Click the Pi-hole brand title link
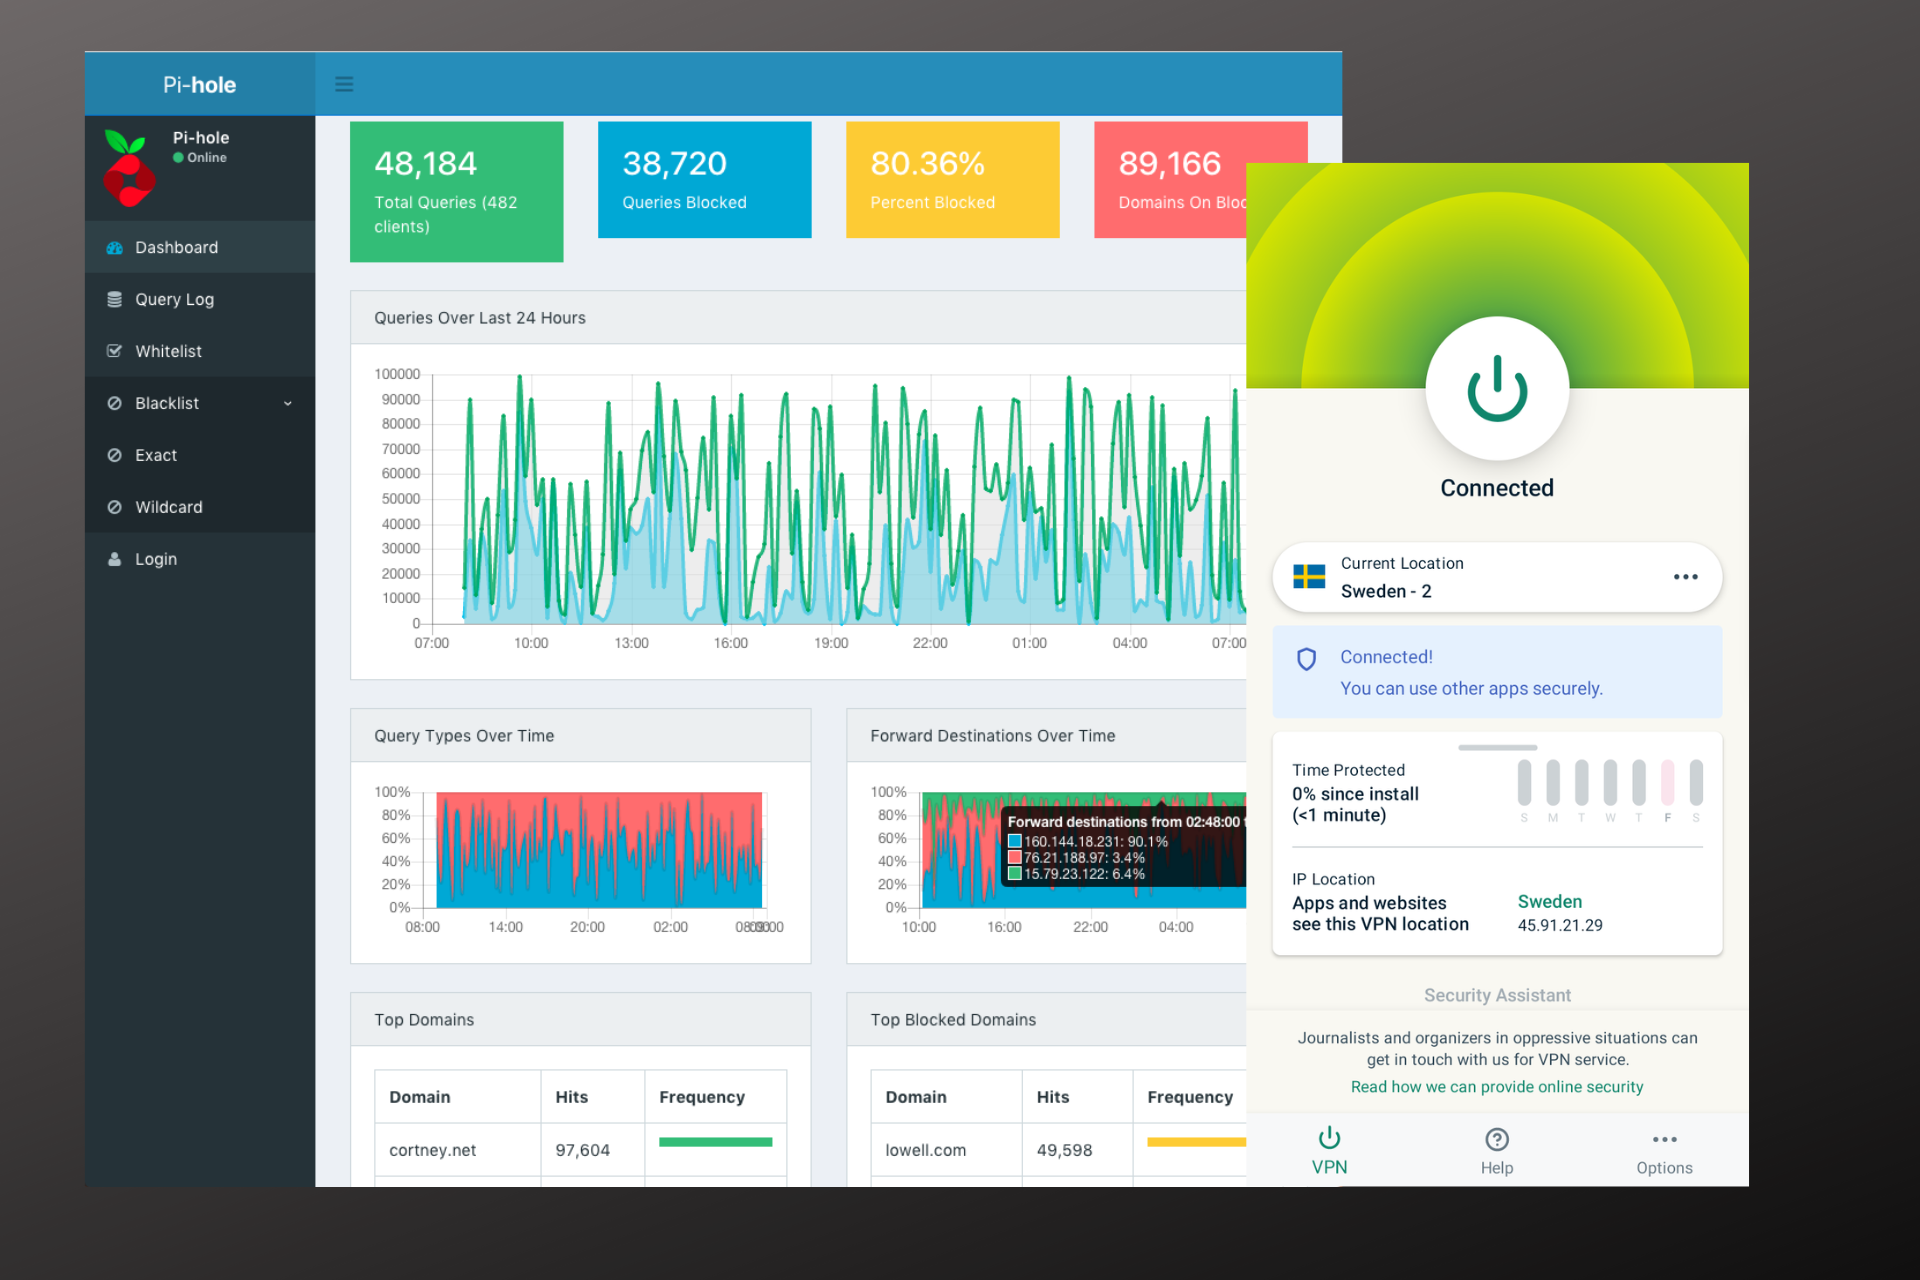Image resolution: width=1920 pixels, height=1280 pixels. pyautogui.click(x=200, y=85)
